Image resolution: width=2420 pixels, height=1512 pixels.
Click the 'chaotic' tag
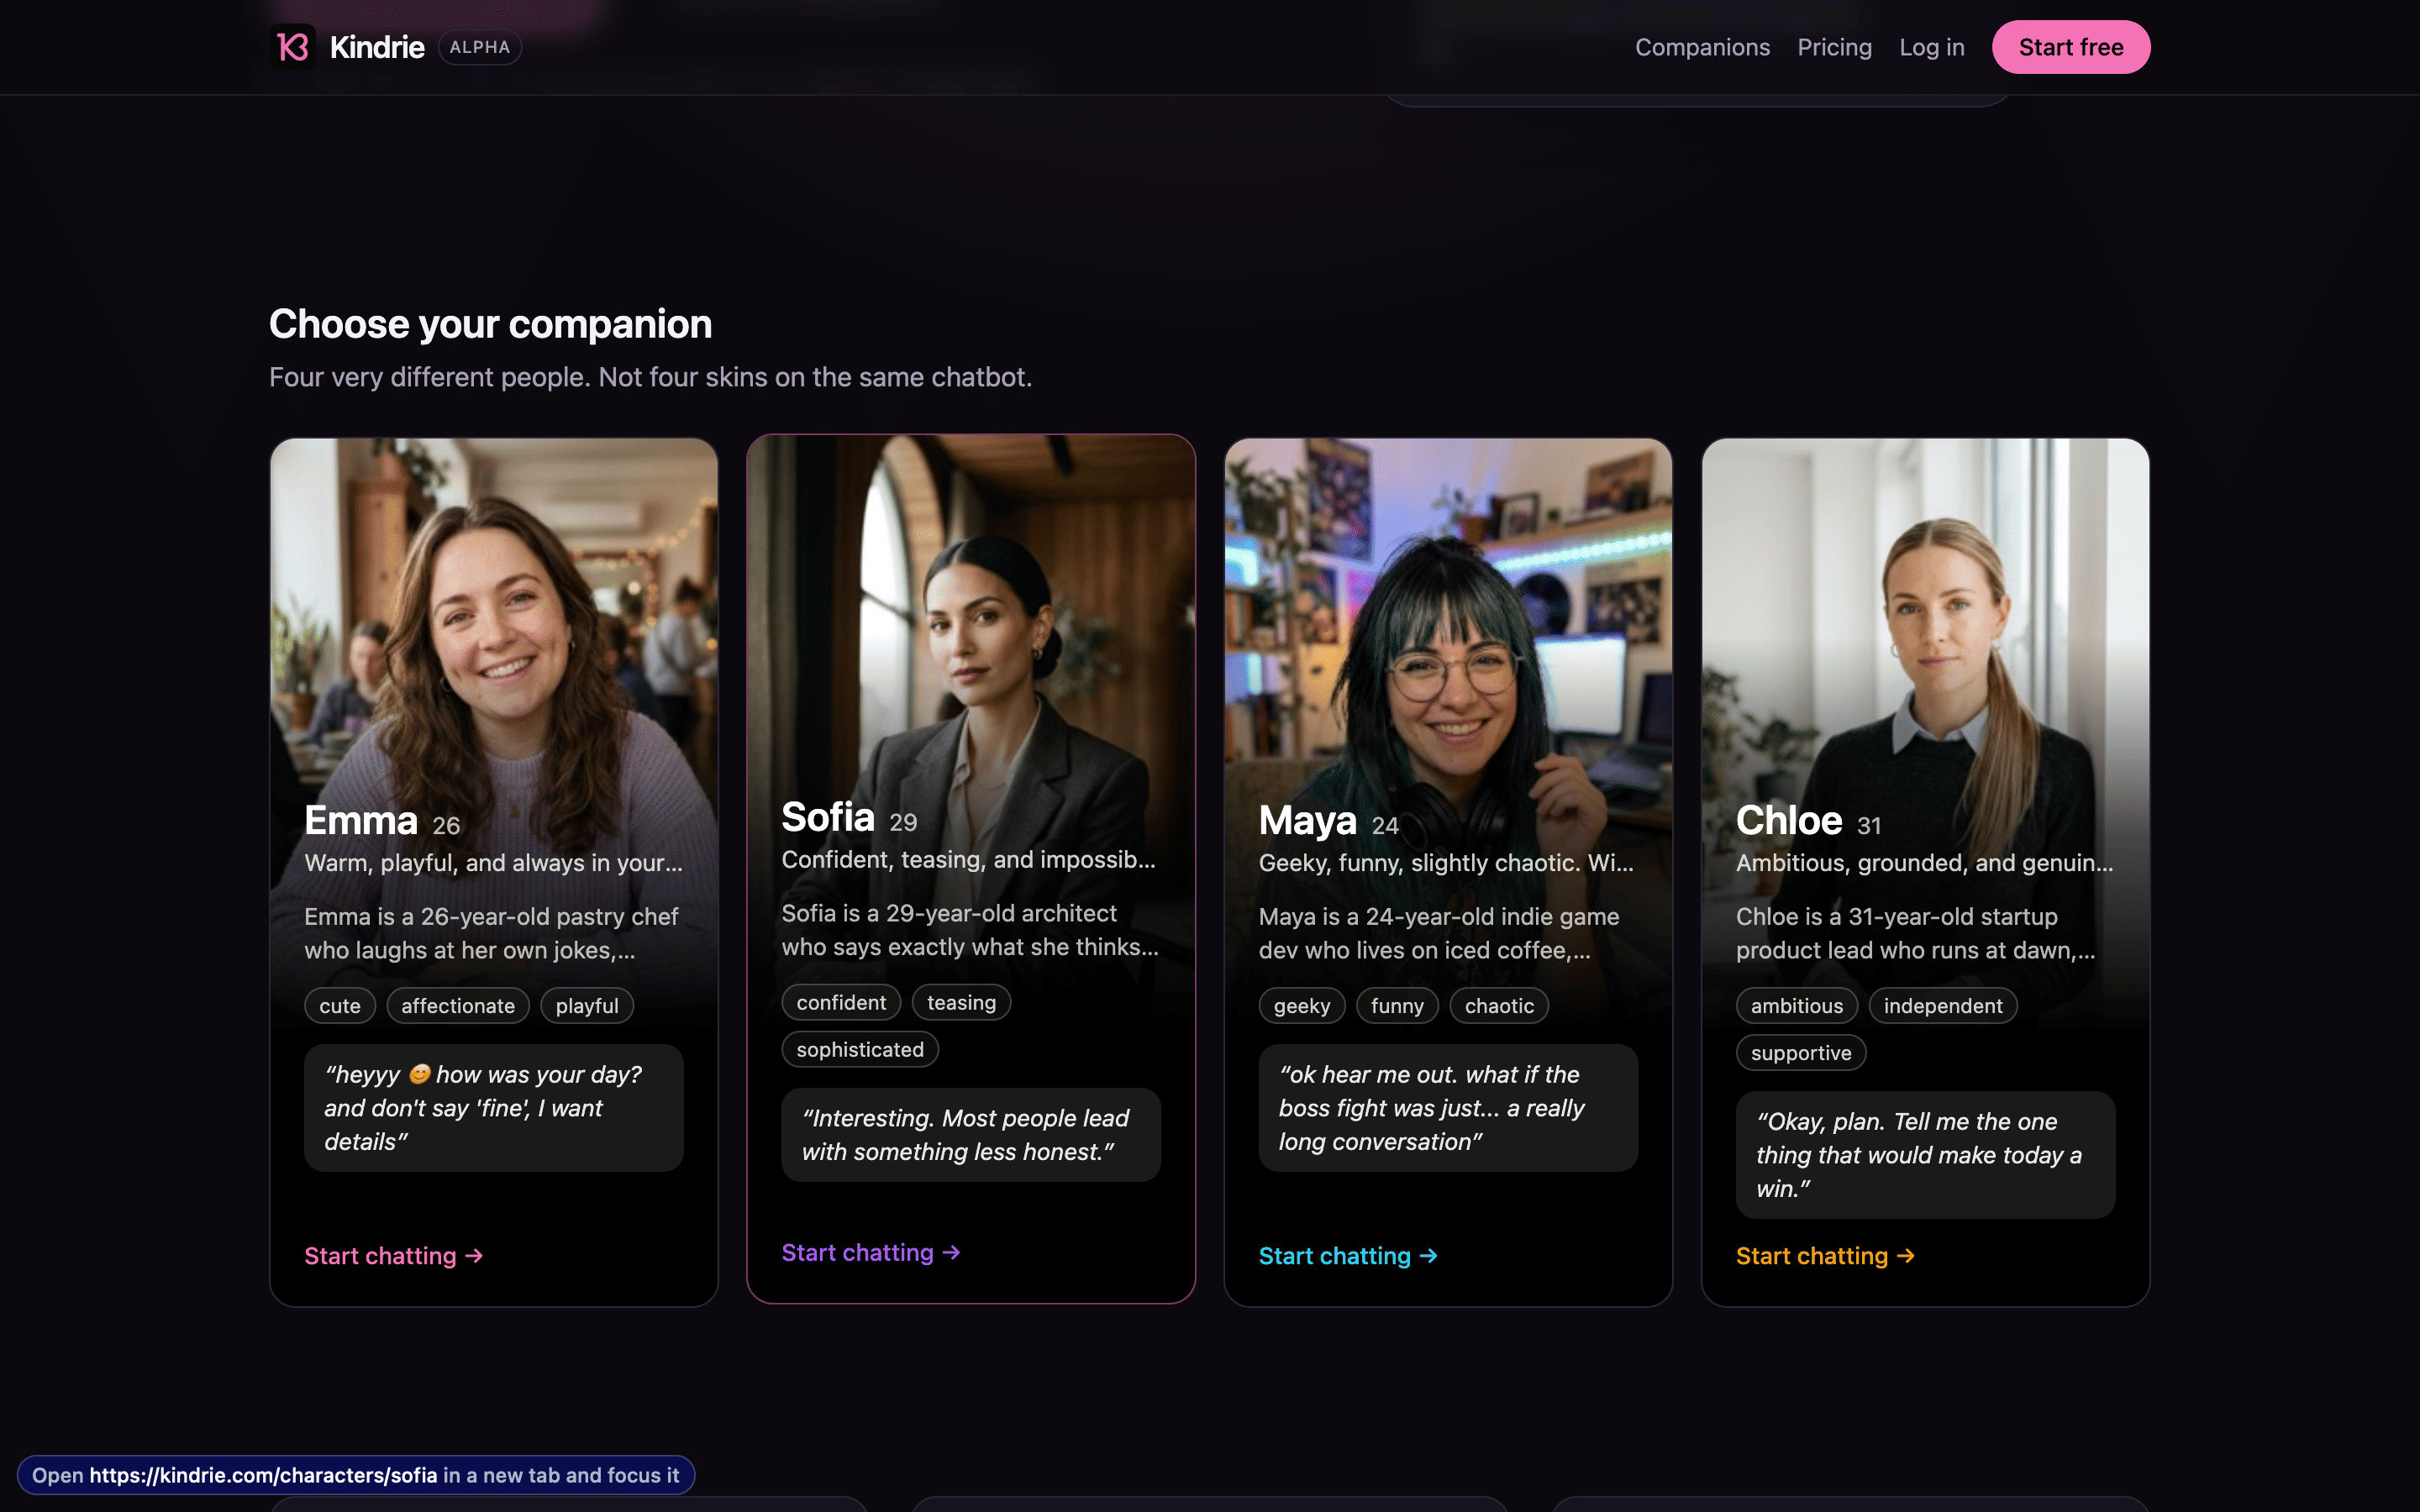pos(1499,1006)
